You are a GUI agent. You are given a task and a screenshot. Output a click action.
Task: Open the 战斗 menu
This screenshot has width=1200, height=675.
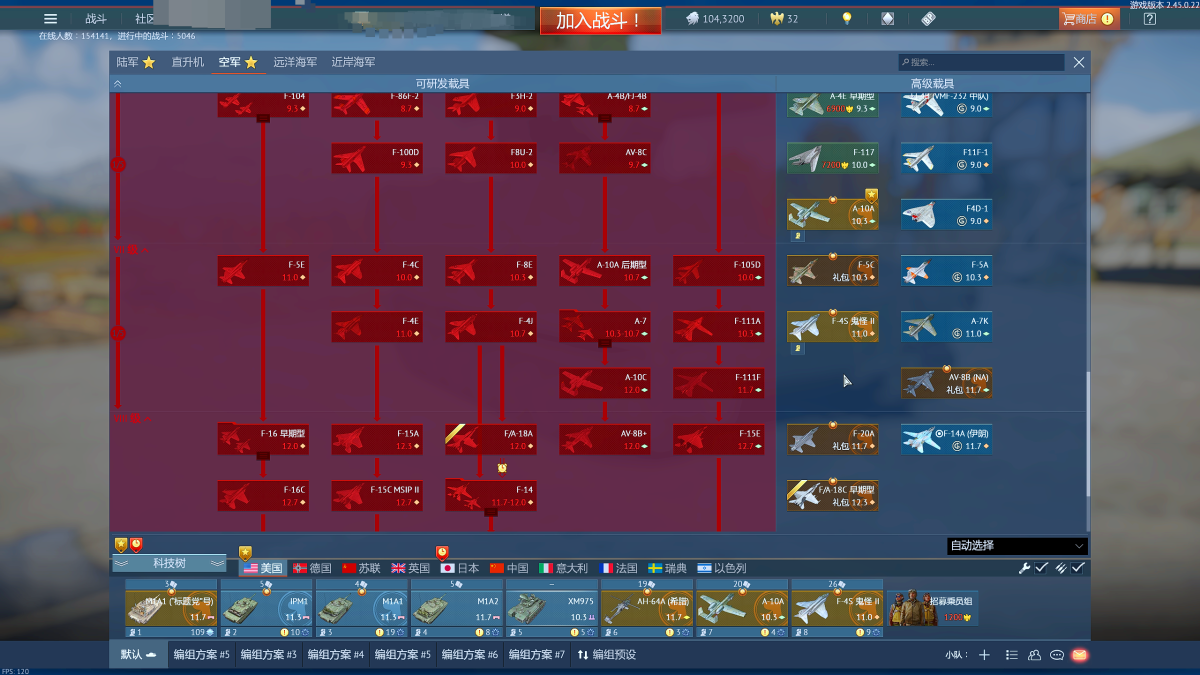coord(96,19)
